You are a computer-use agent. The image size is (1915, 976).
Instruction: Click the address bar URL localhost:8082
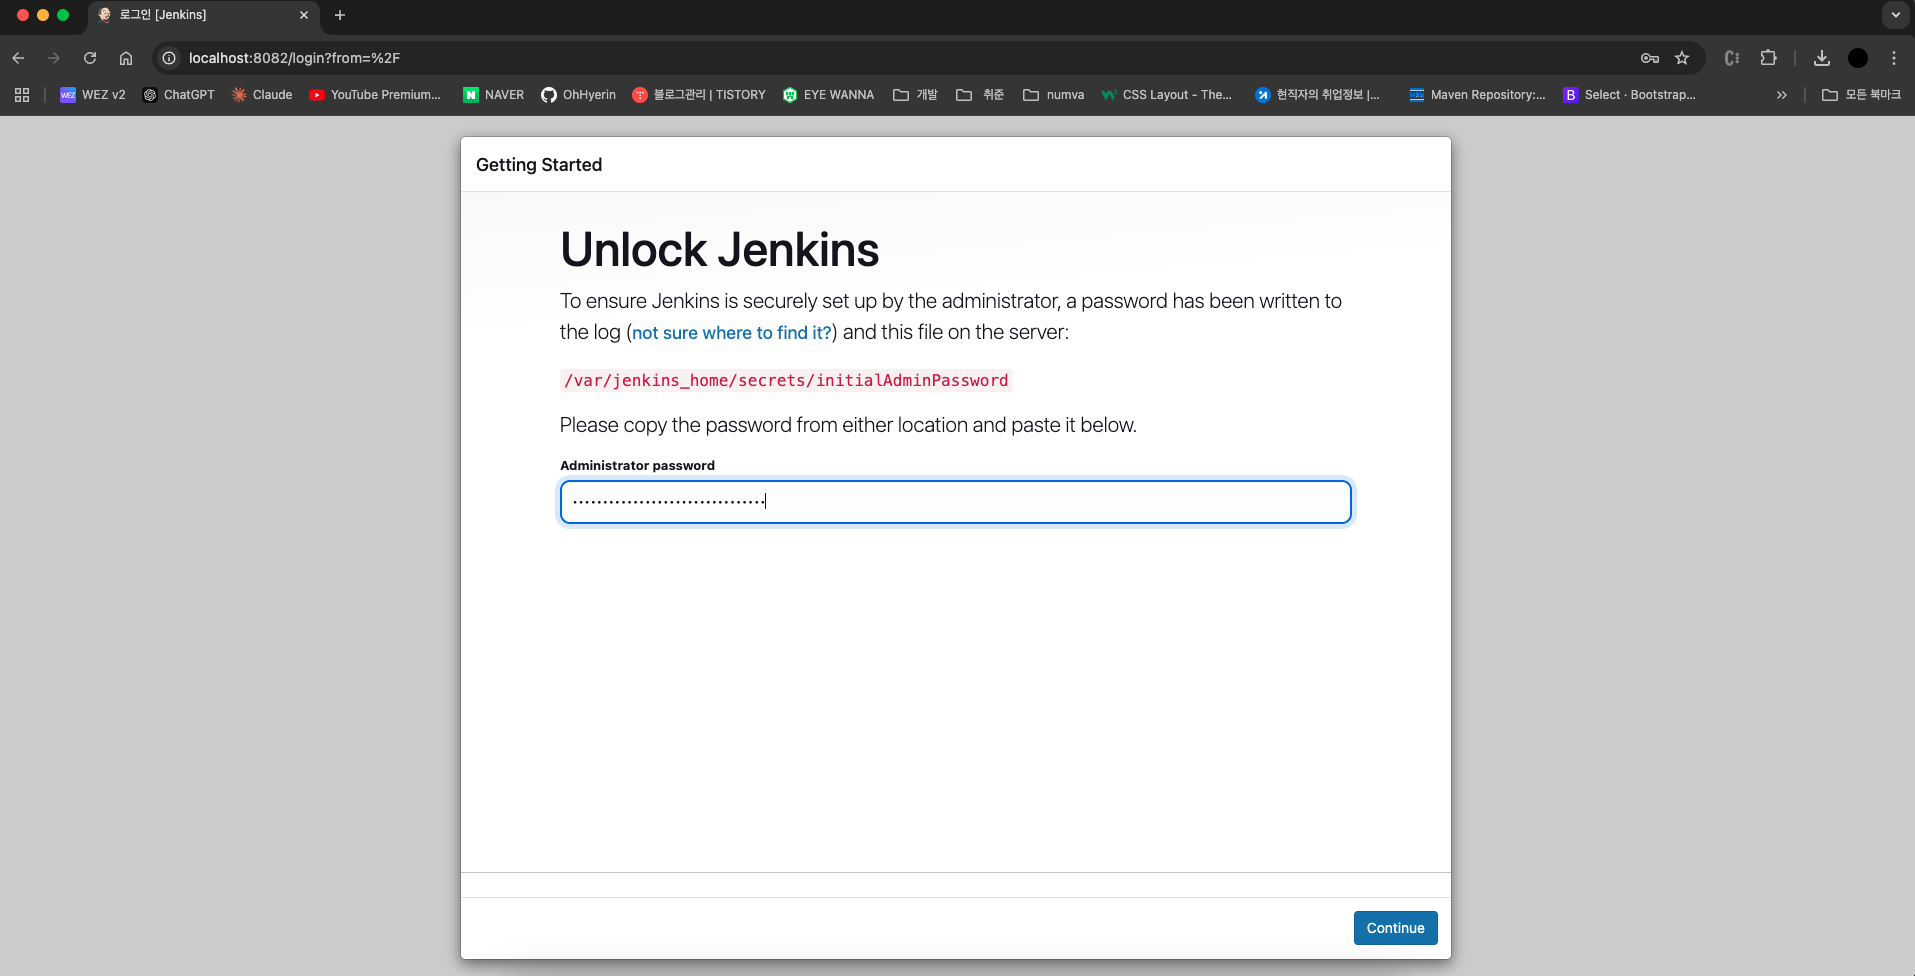point(294,58)
